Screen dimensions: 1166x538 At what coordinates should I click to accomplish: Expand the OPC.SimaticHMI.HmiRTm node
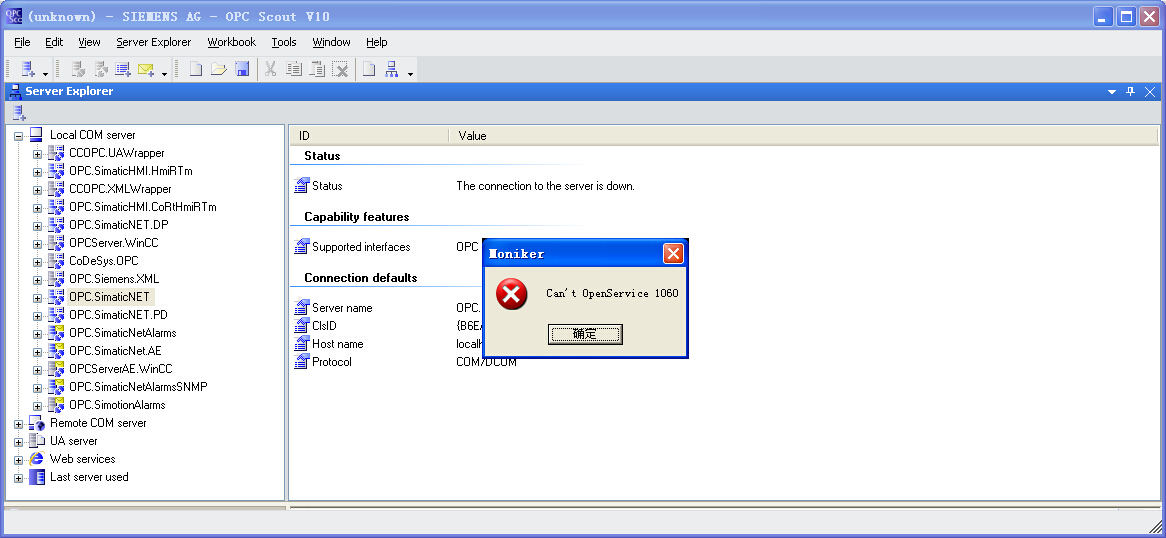[x=37, y=172]
